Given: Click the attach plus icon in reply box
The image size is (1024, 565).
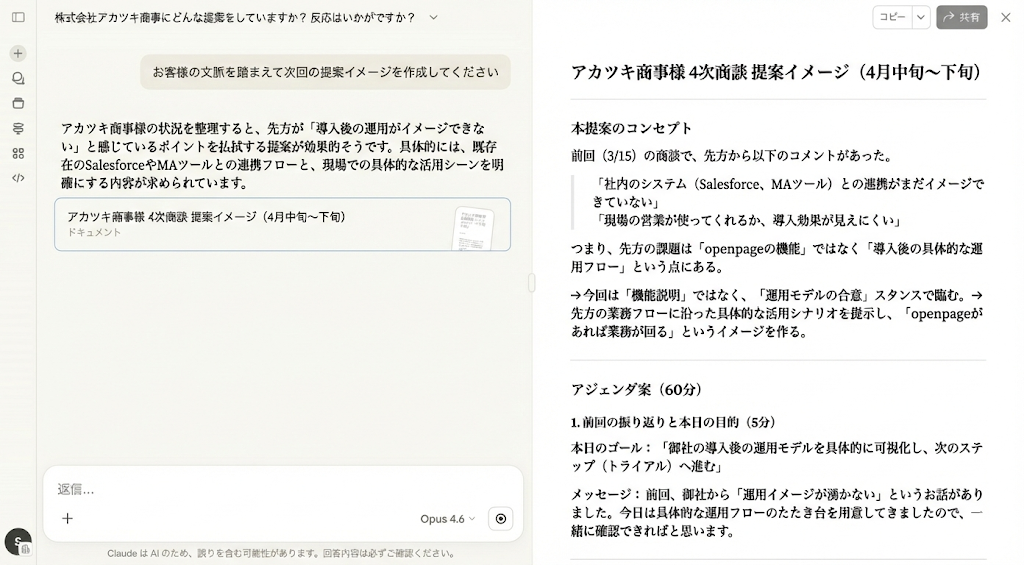Looking at the screenshot, I should (67, 519).
